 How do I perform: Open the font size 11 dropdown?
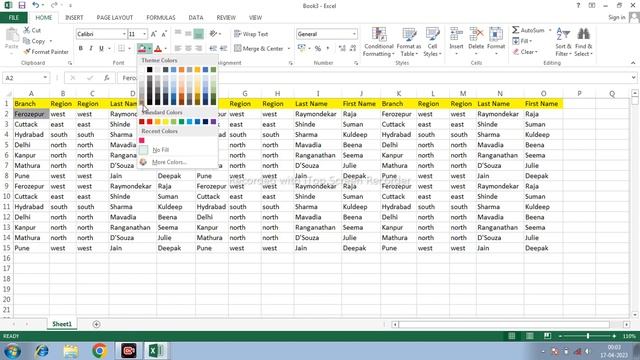coord(144,34)
